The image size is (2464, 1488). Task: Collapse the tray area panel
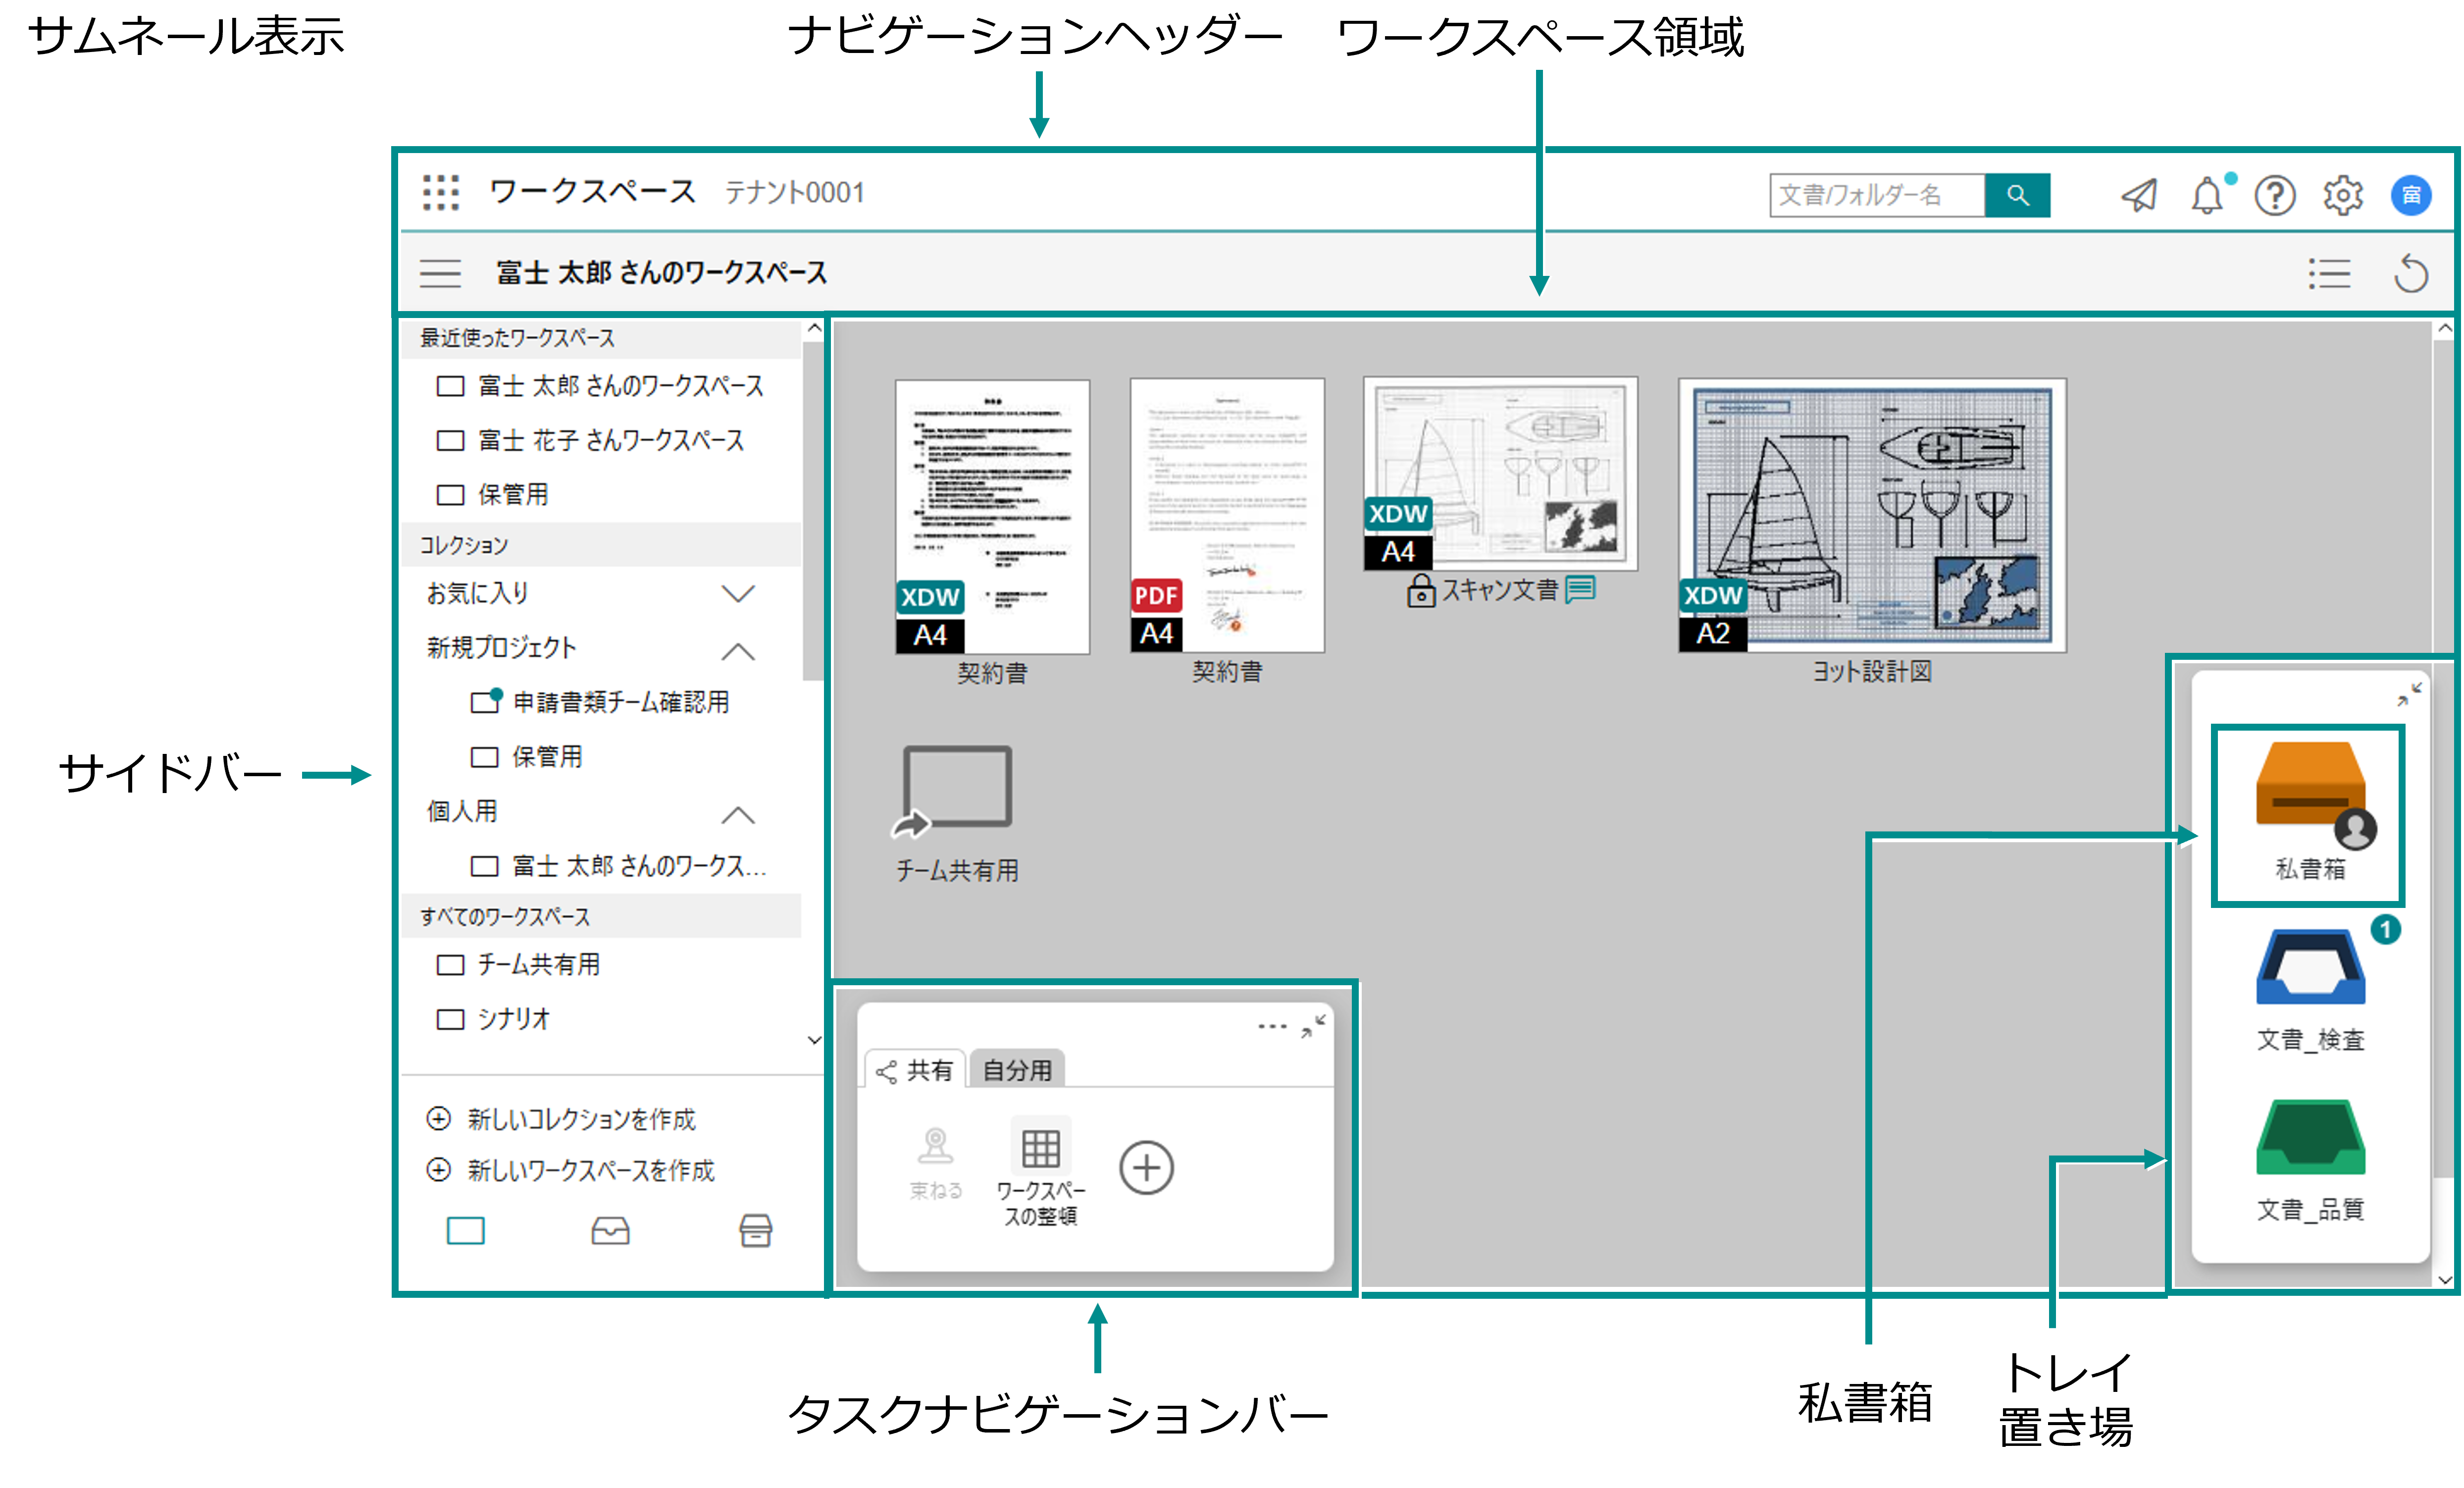(2409, 693)
